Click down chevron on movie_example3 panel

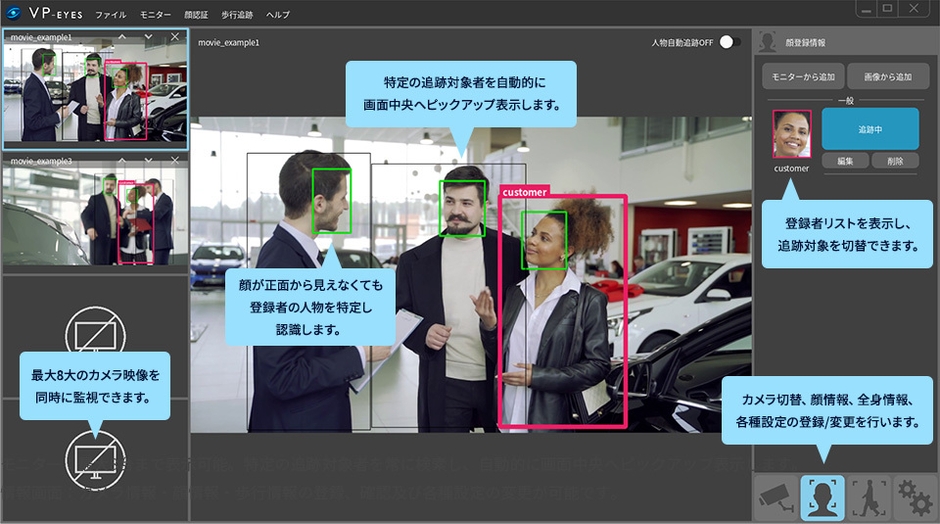148,160
